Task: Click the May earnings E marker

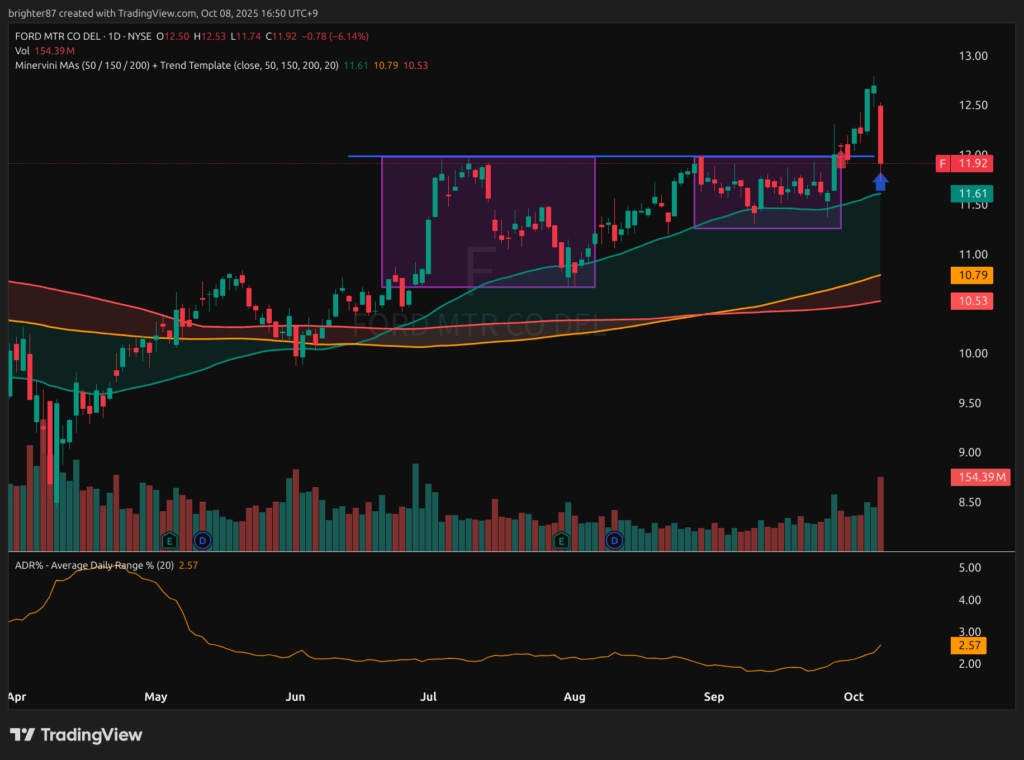Action: pos(169,540)
